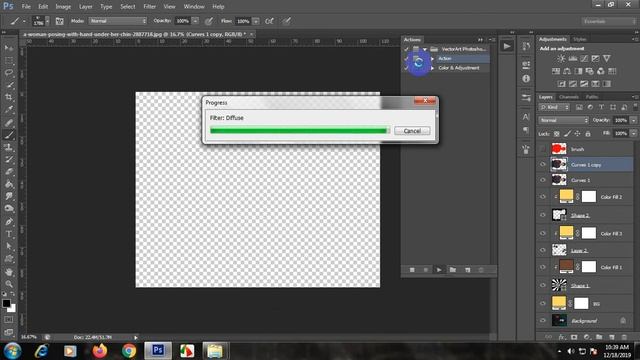Select the Rectangular Marquee tool
This screenshot has height=360, width=640.
click(x=9, y=61)
